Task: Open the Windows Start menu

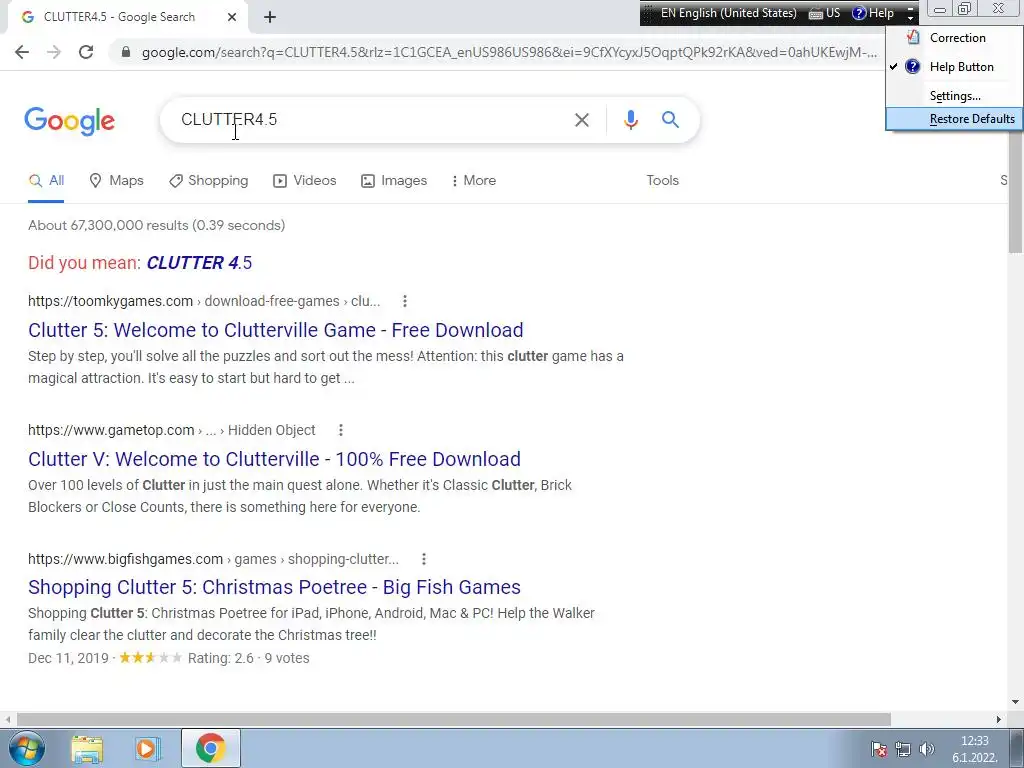Action: 27,748
